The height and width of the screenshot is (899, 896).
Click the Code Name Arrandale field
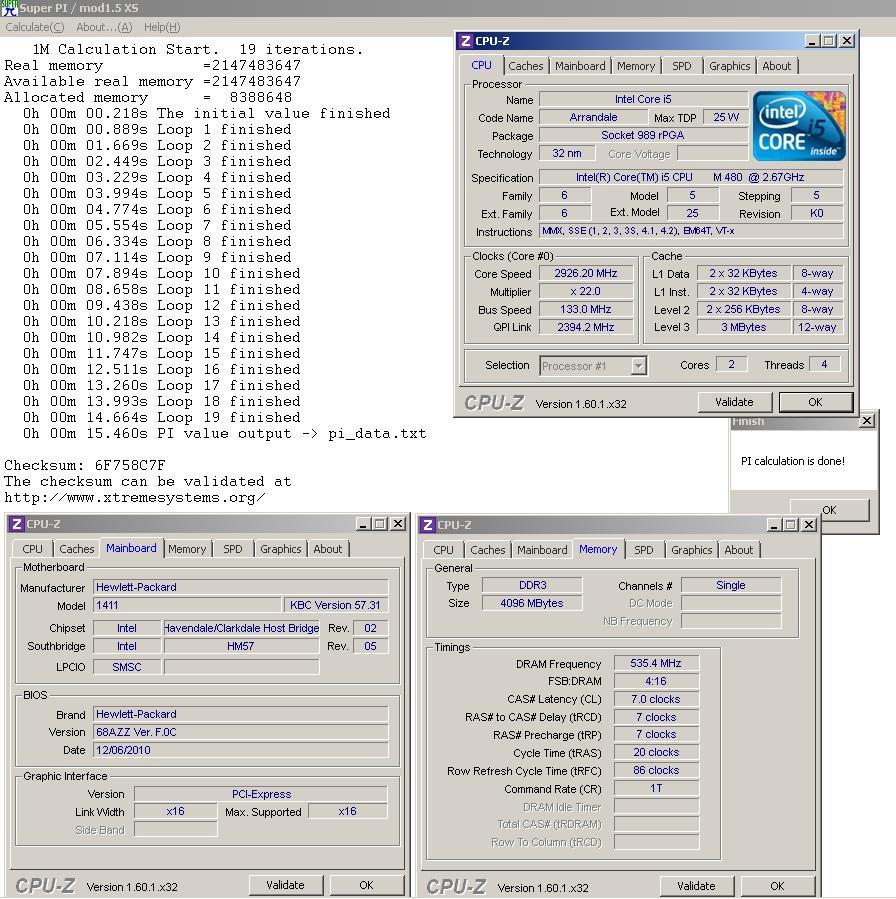coord(593,117)
